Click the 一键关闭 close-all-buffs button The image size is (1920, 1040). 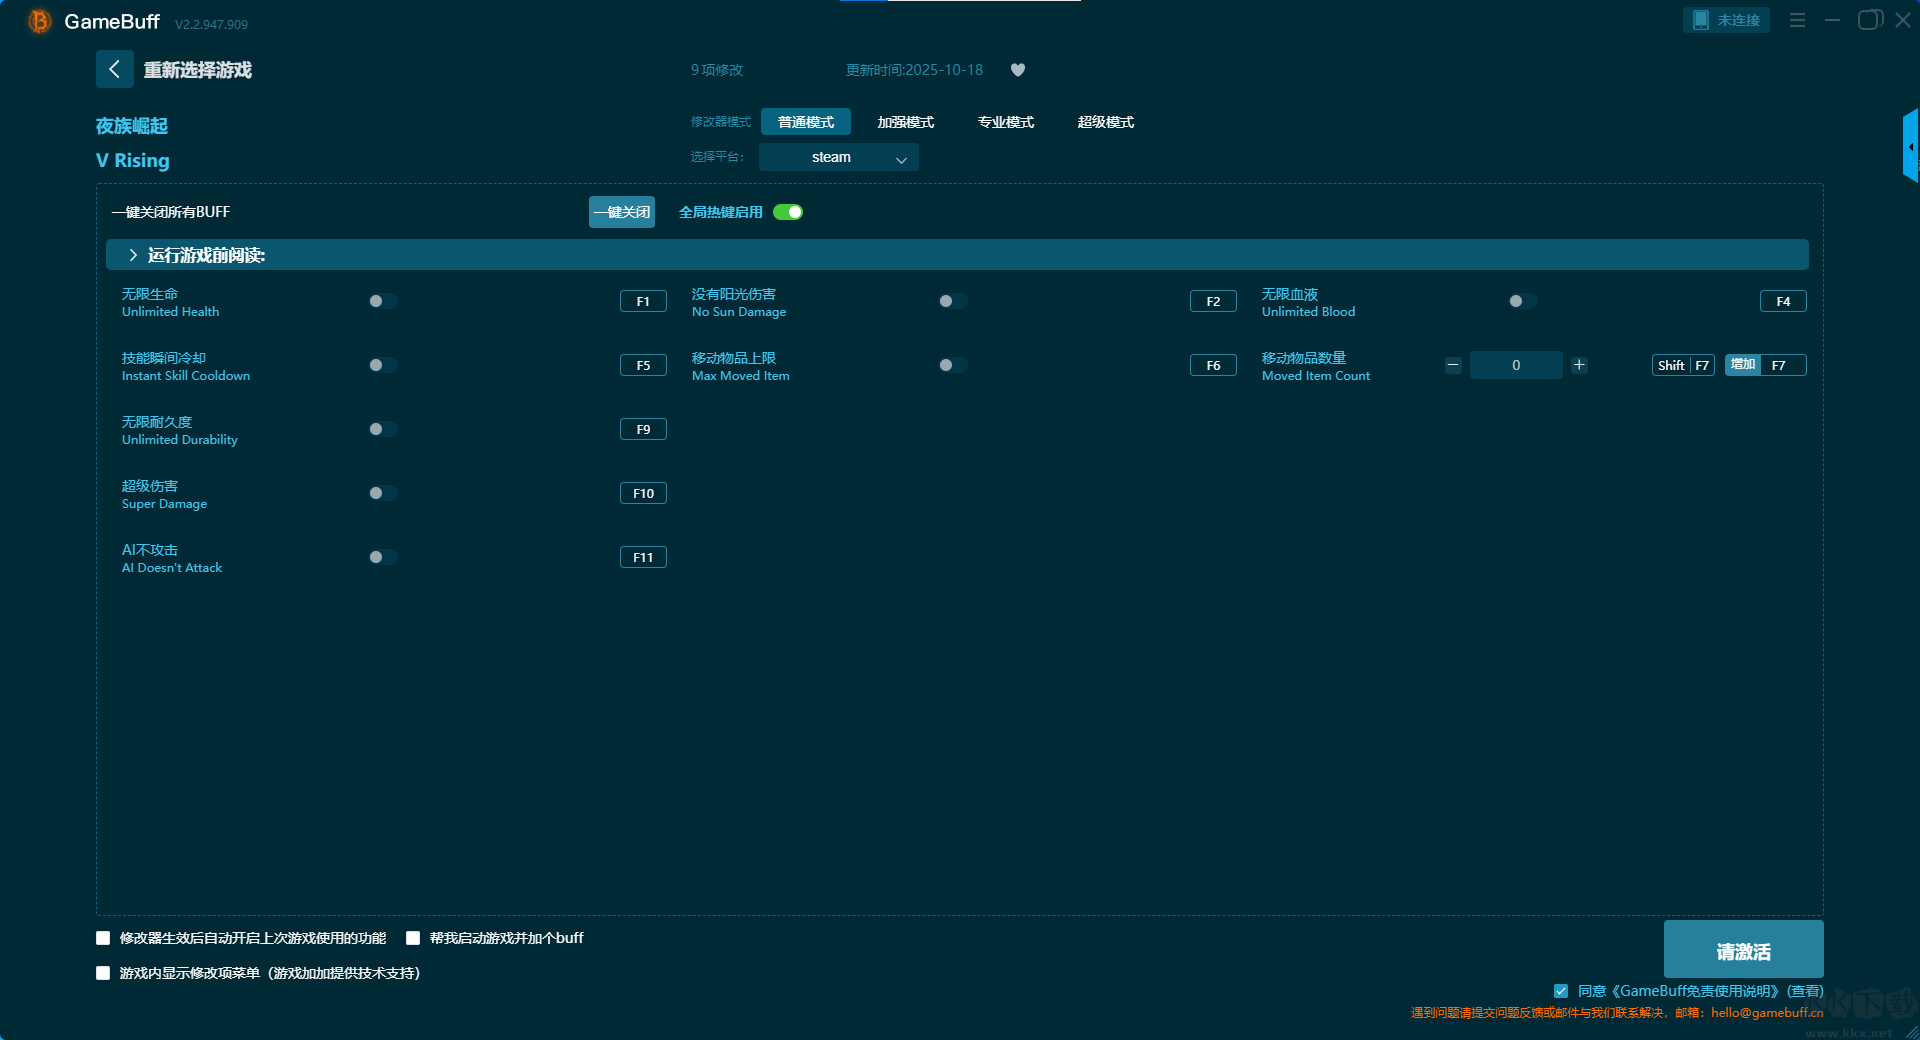pyautogui.click(x=621, y=212)
